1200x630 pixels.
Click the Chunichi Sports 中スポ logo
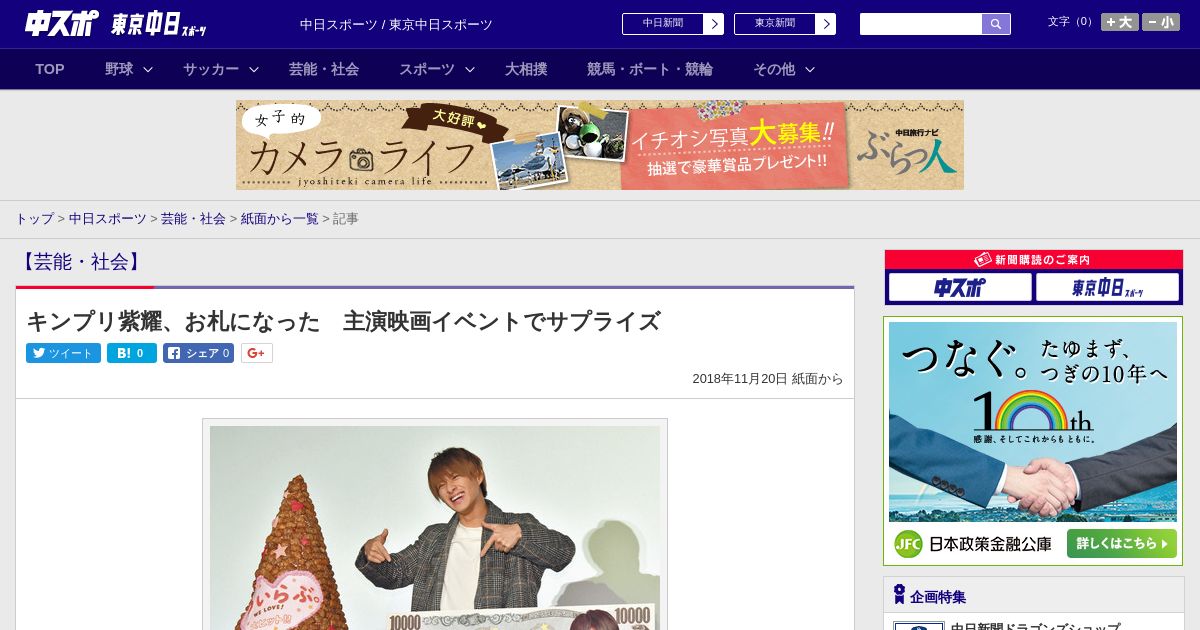61,23
